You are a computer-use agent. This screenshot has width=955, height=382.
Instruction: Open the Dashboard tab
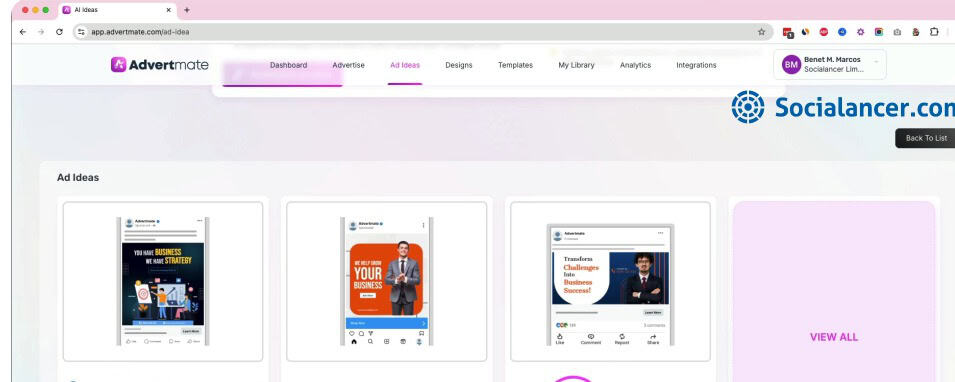288,65
